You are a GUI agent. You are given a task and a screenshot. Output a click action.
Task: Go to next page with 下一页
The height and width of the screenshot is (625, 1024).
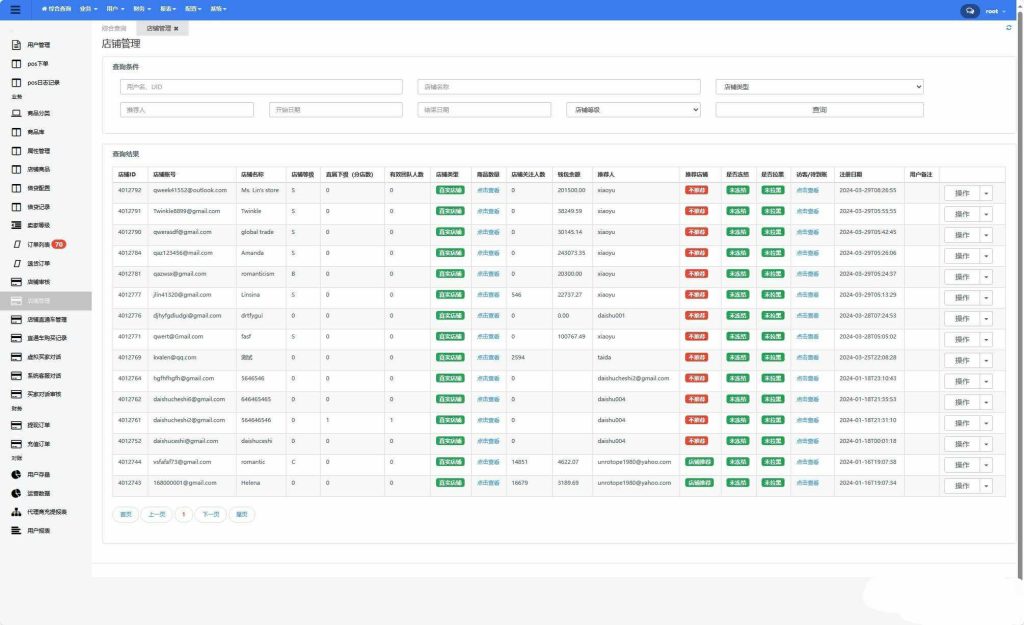(x=209, y=514)
